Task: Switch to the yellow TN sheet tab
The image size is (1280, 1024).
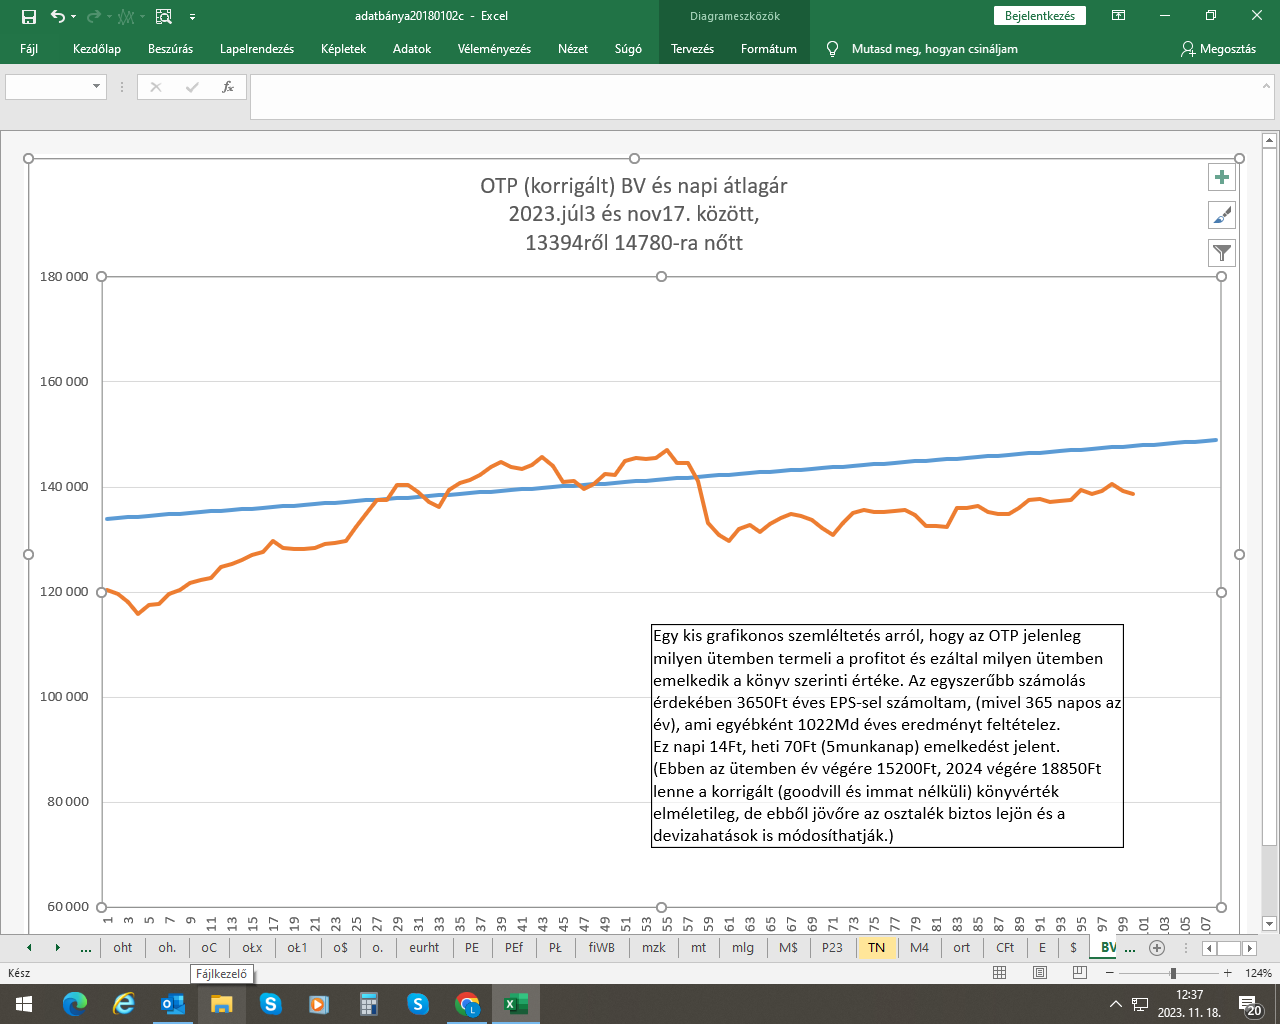Action: point(876,948)
